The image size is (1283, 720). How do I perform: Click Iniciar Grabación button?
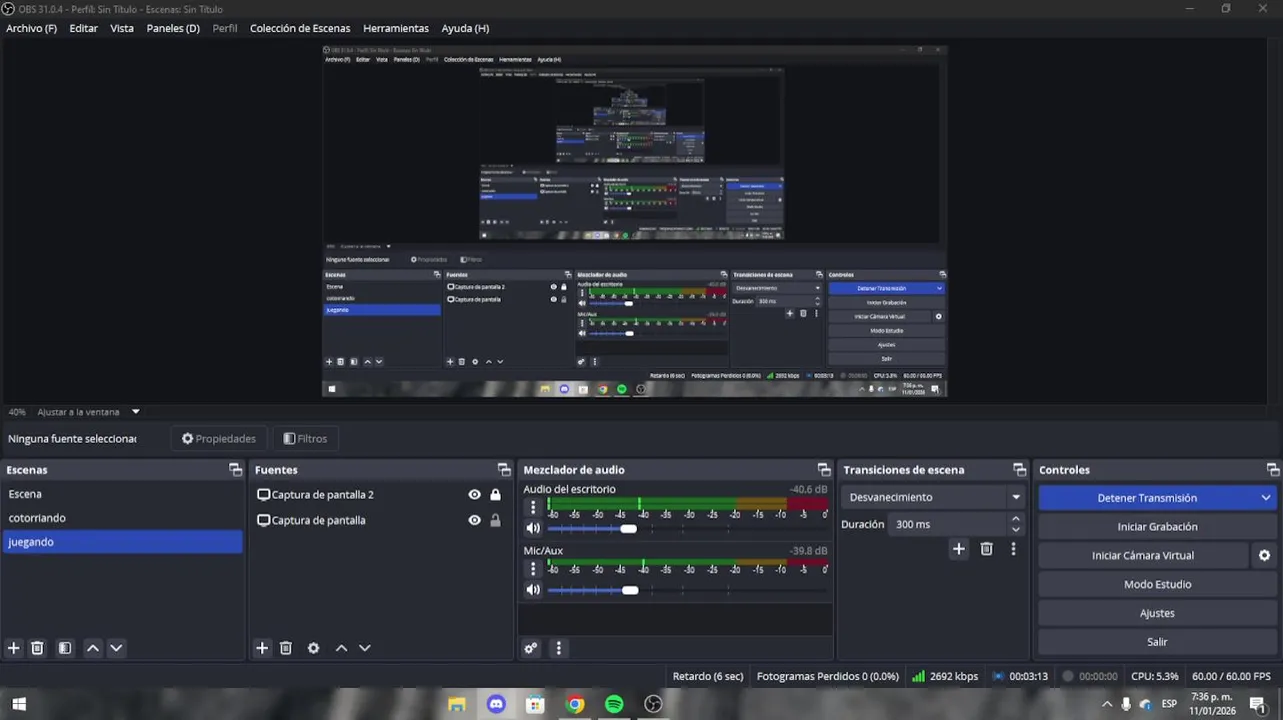(x=1157, y=527)
